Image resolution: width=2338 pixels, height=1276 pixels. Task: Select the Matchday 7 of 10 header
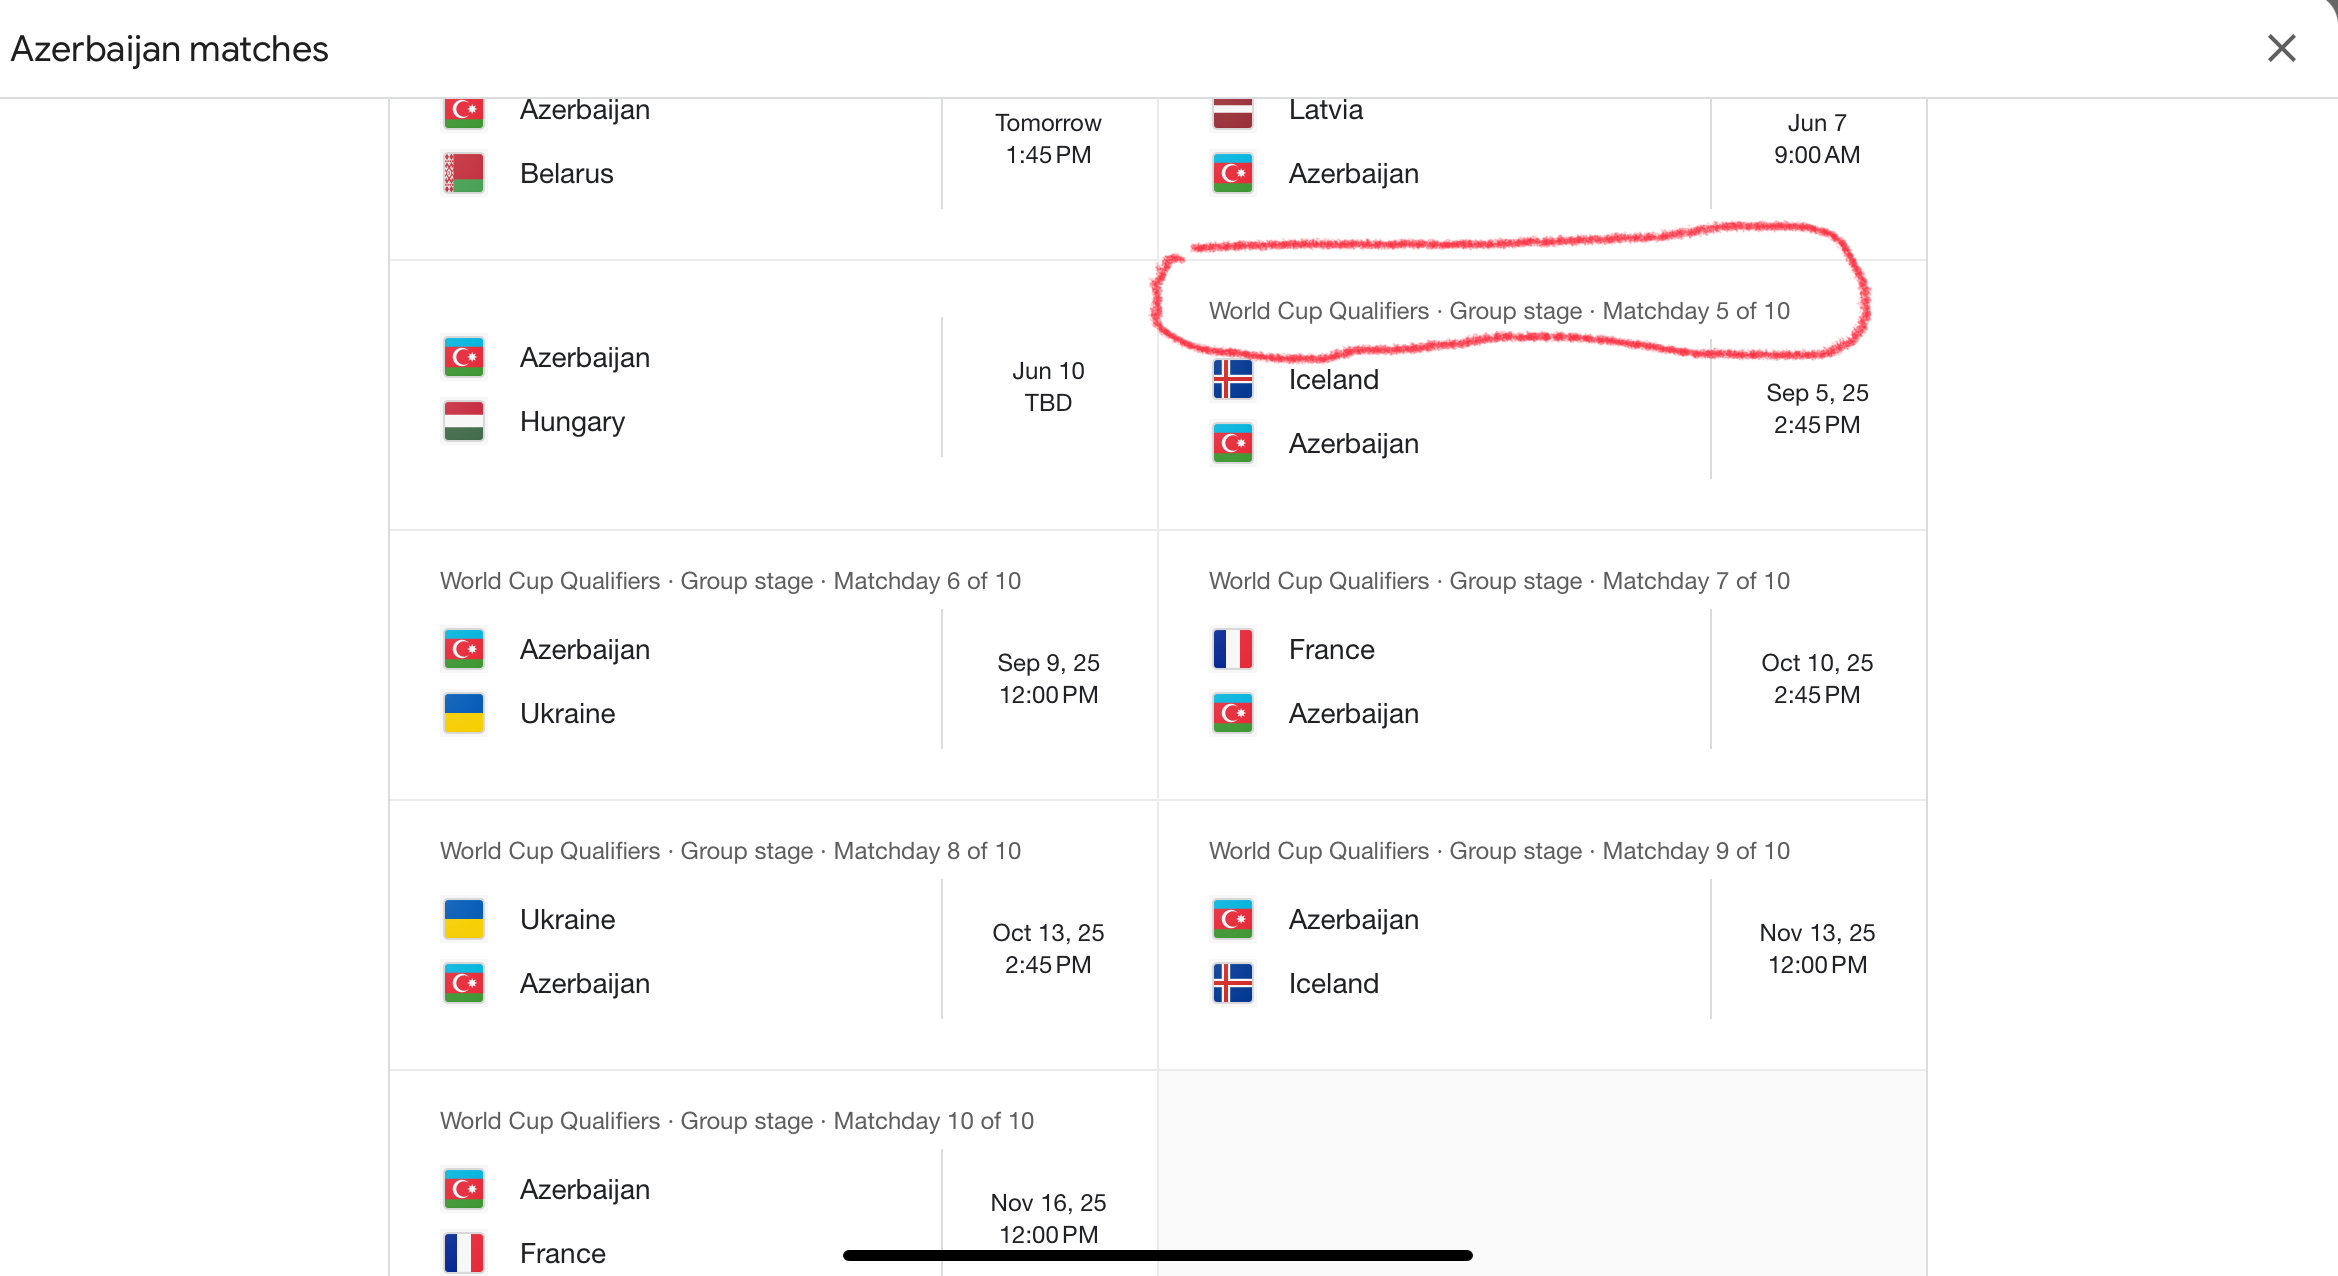(x=1499, y=581)
